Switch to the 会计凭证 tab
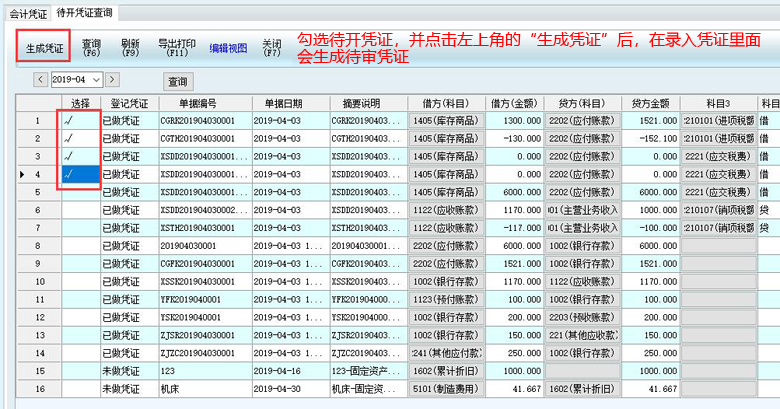 click(x=28, y=13)
